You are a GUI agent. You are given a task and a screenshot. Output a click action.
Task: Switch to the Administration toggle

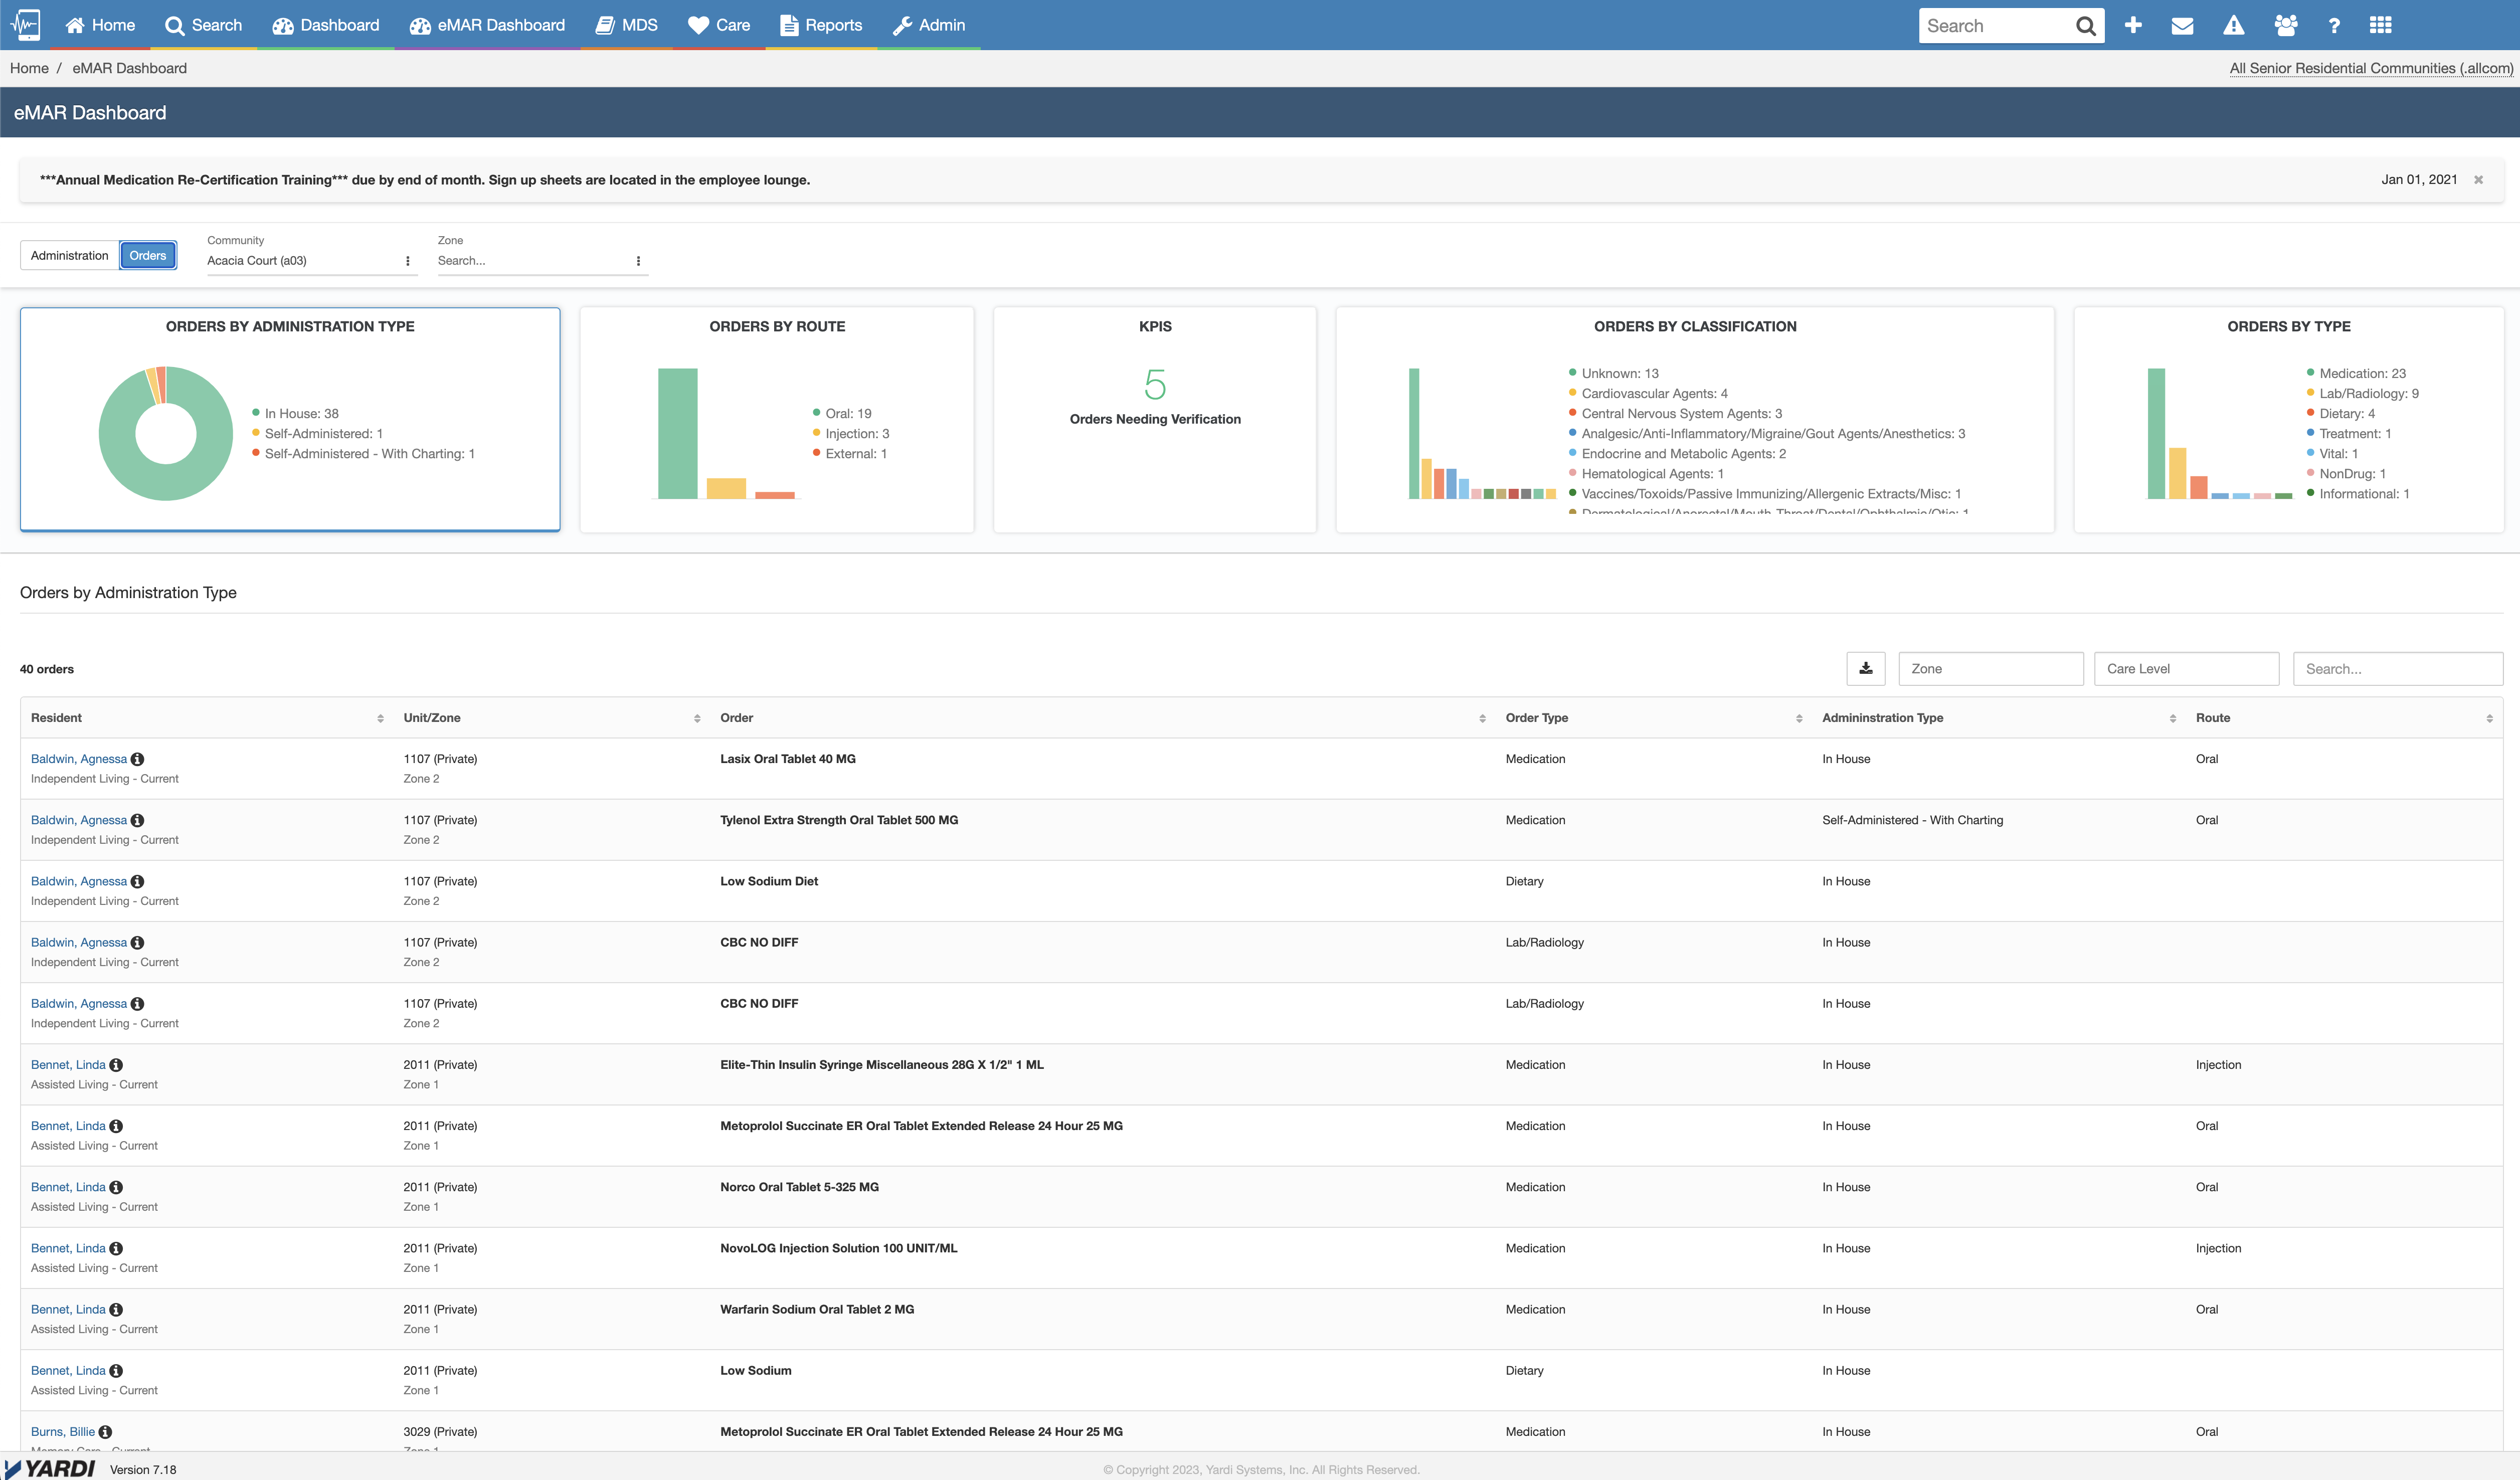pos(68,255)
